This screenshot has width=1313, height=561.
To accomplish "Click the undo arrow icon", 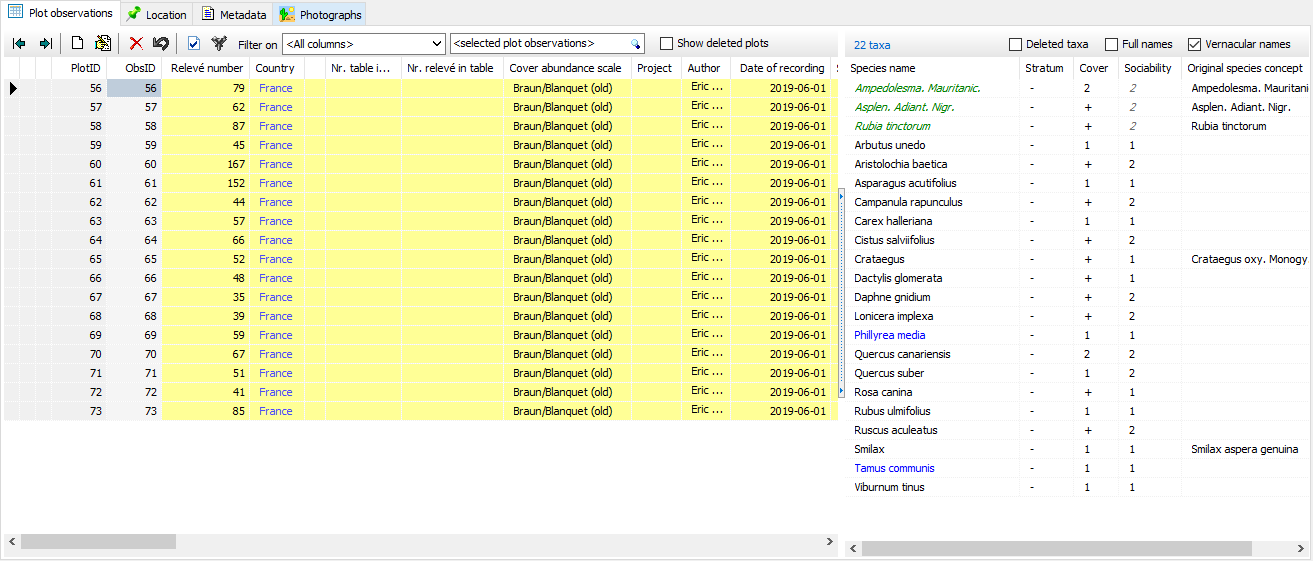I will (x=161, y=44).
